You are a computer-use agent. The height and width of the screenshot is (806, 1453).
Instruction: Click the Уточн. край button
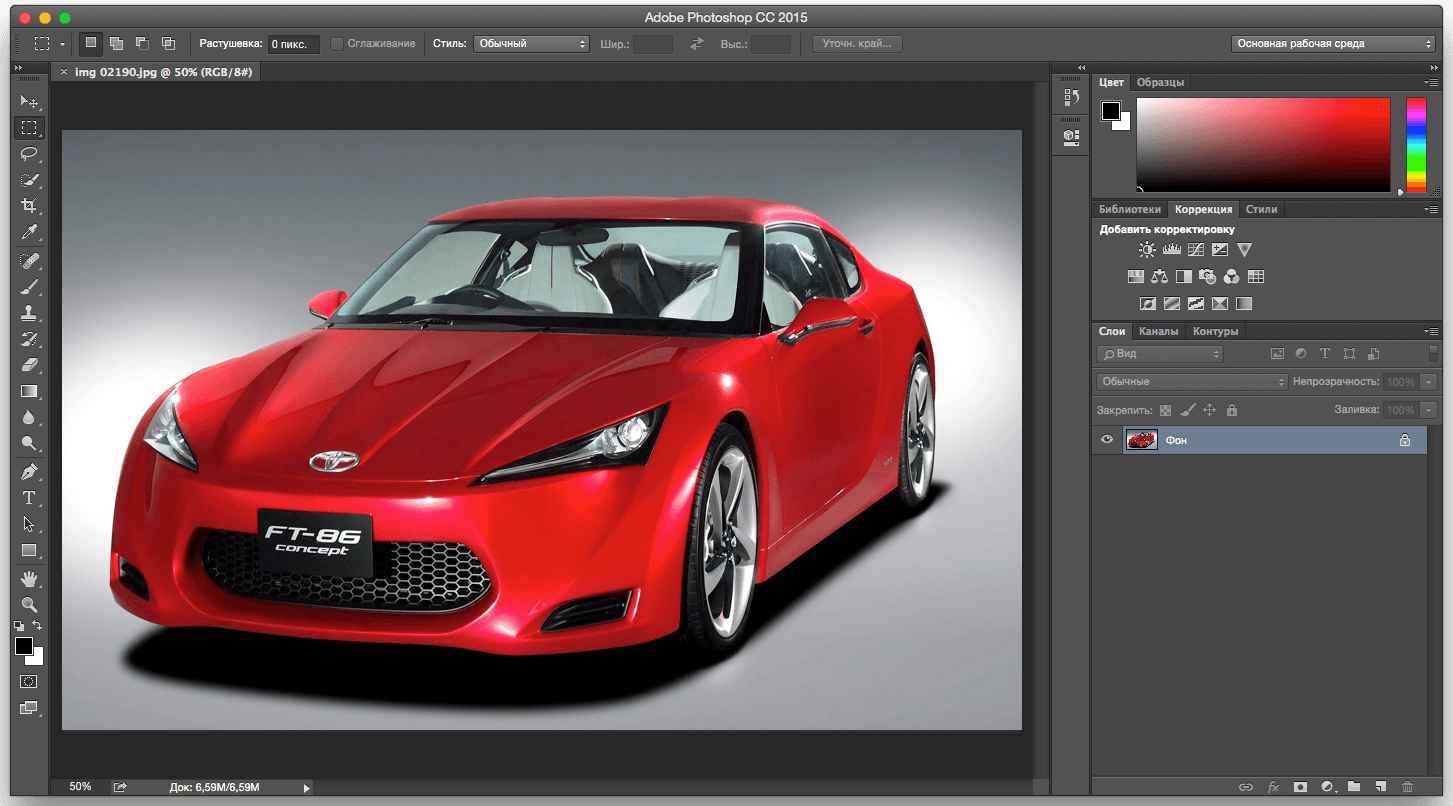[857, 44]
